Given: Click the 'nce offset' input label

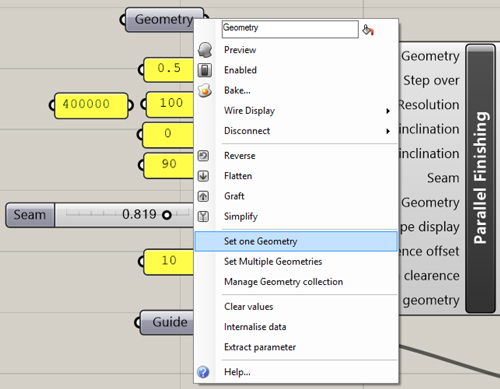Looking at the screenshot, I should (x=429, y=251).
